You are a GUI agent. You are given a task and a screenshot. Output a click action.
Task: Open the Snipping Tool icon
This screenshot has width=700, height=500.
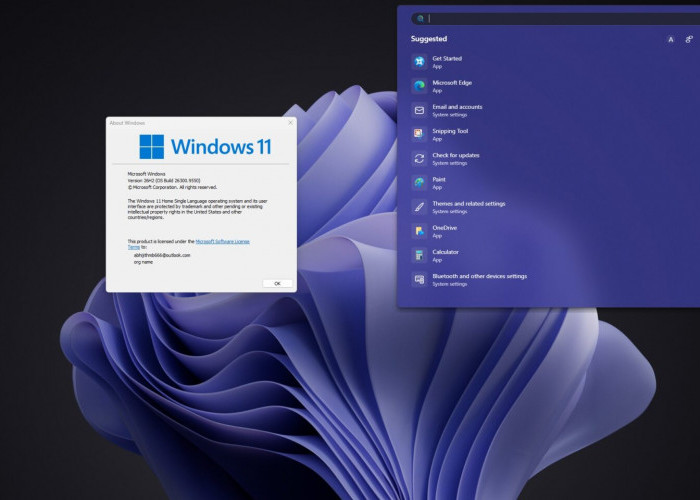pos(419,134)
